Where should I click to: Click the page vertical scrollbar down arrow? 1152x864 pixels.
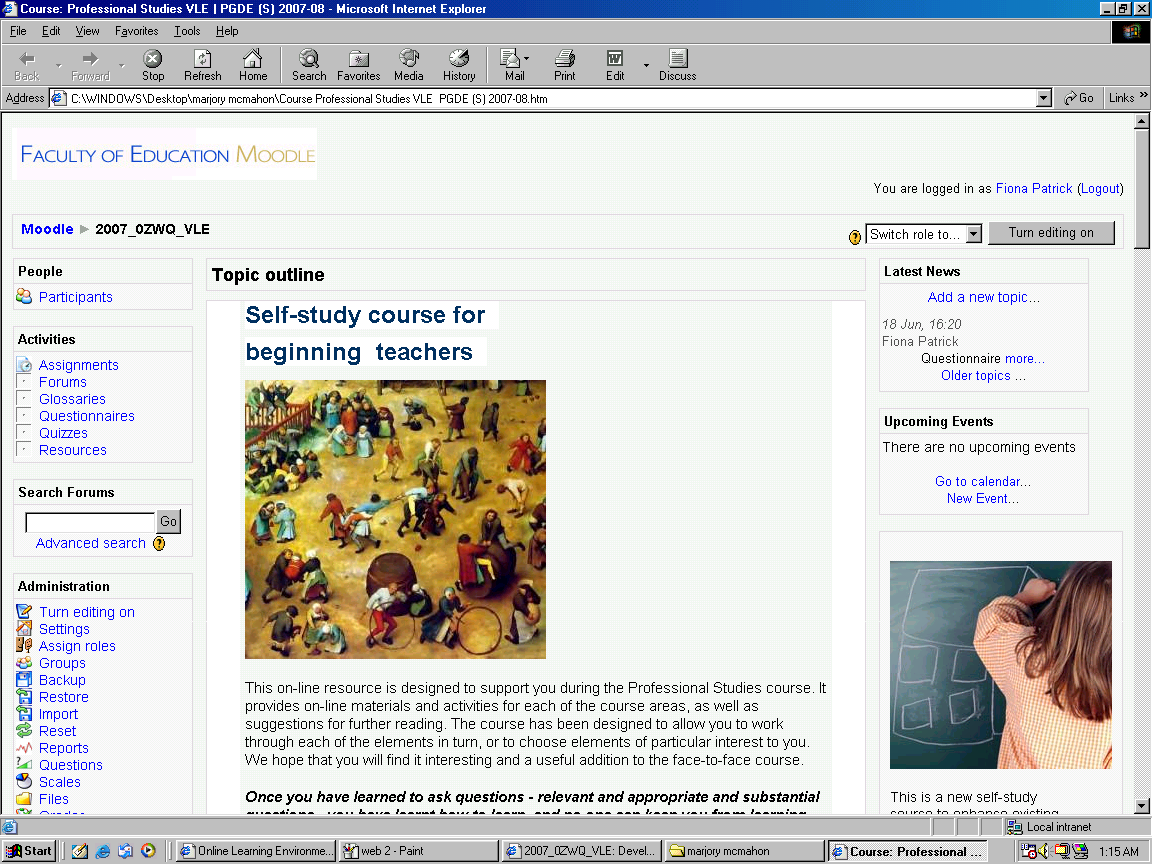click(x=1142, y=805)
